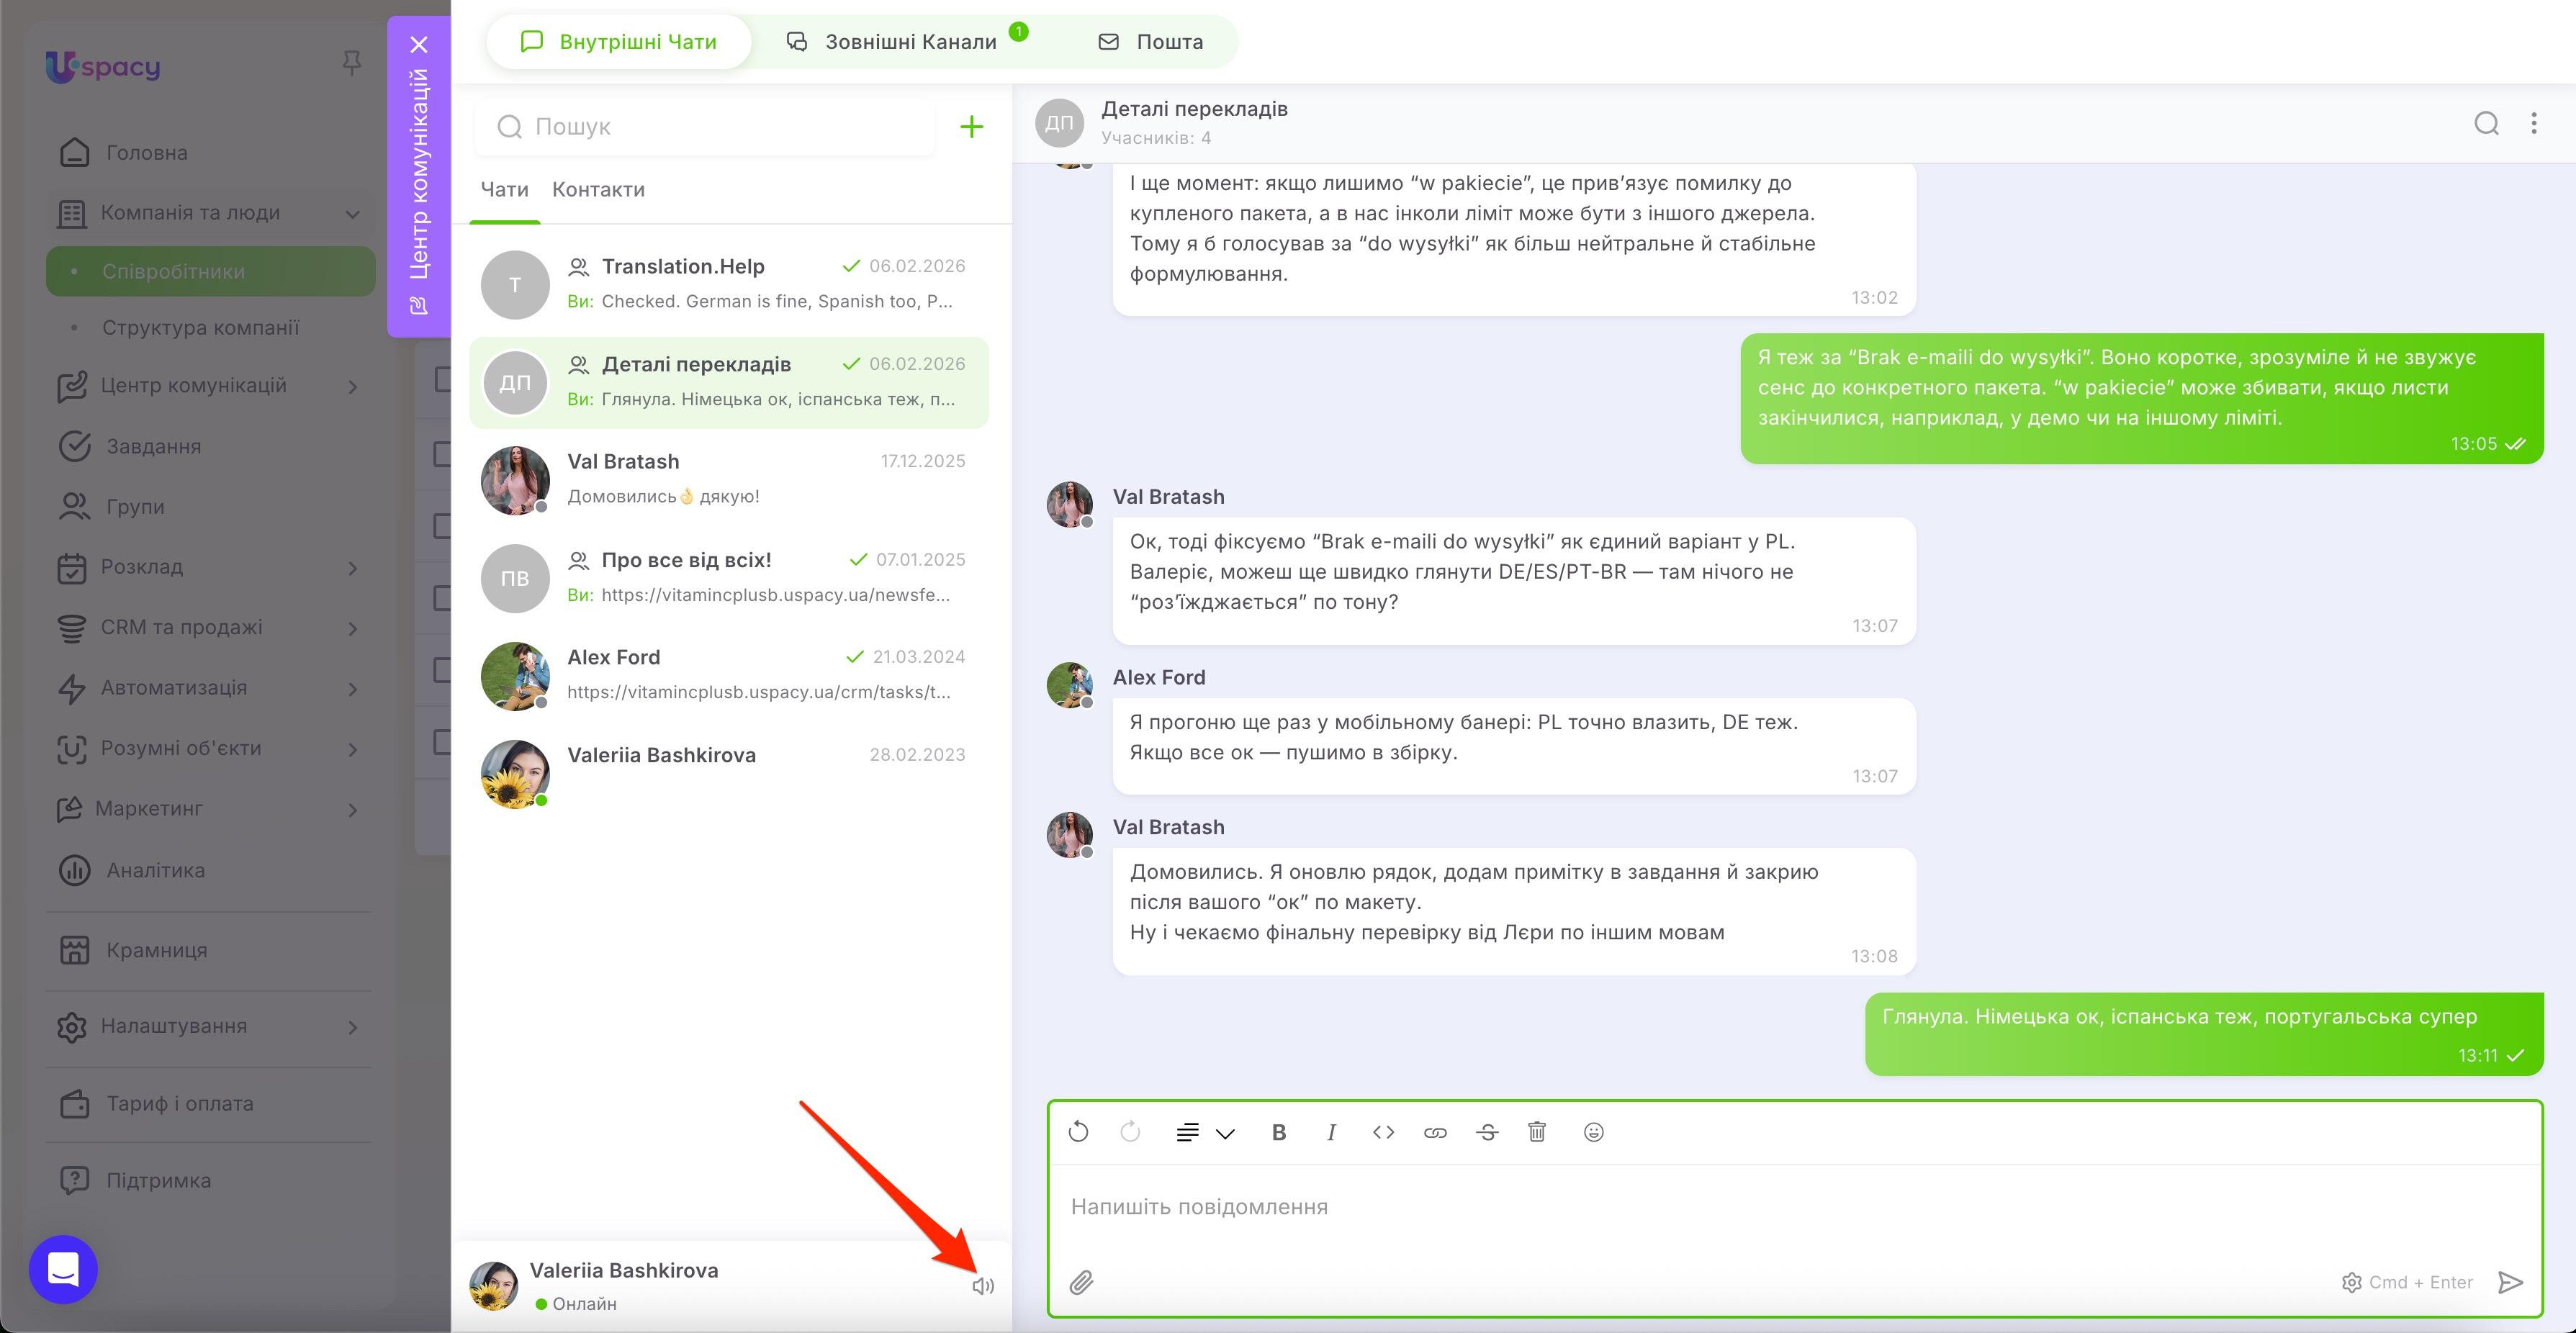This screenshot has width=2576, height=1333.
Task: Create a new chat with the green plus
Action: tap(971, 126)
